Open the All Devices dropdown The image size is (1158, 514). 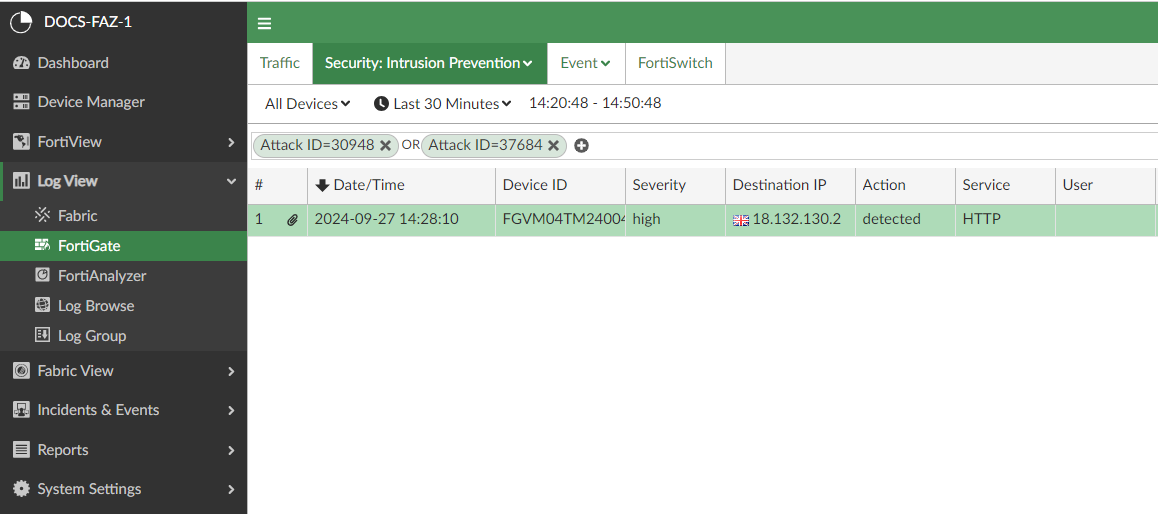pos(307,103)
